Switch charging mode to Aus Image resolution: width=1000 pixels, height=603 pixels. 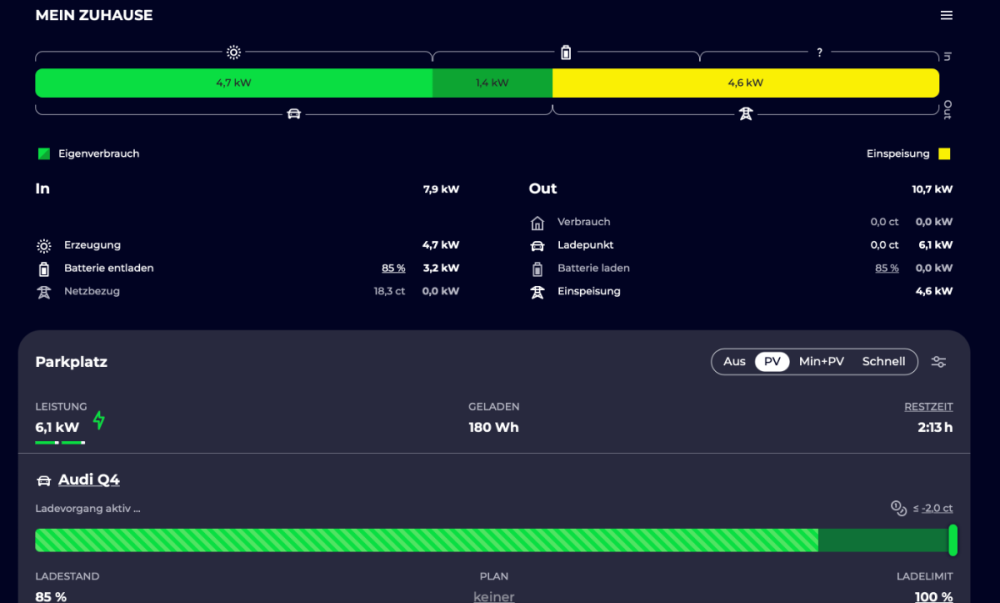734,362
